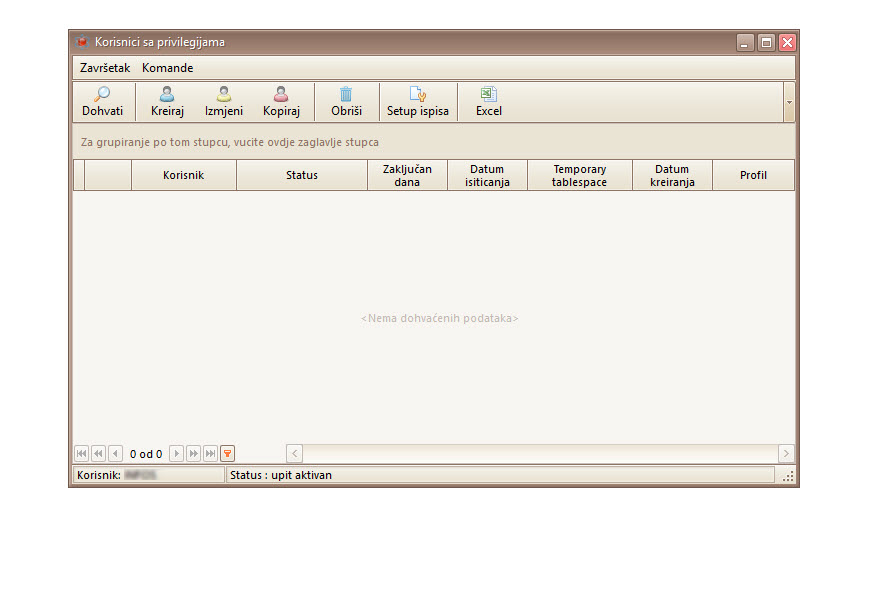Viewport: 870px width, 589px height.
Task: Click the application icon in title bar
Action: [x=82, y=42]
